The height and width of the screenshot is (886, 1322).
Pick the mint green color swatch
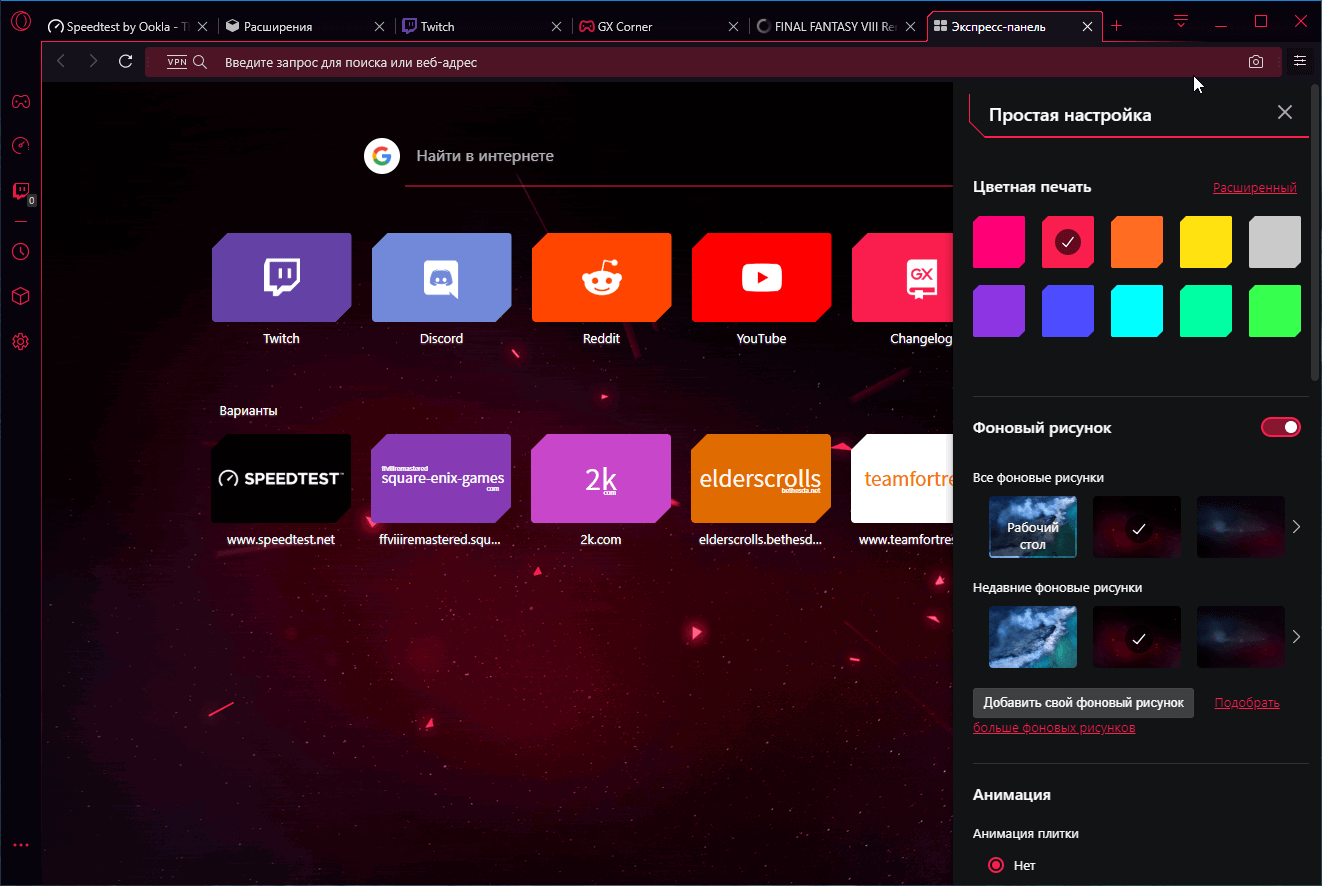(x=1206, y=311)
